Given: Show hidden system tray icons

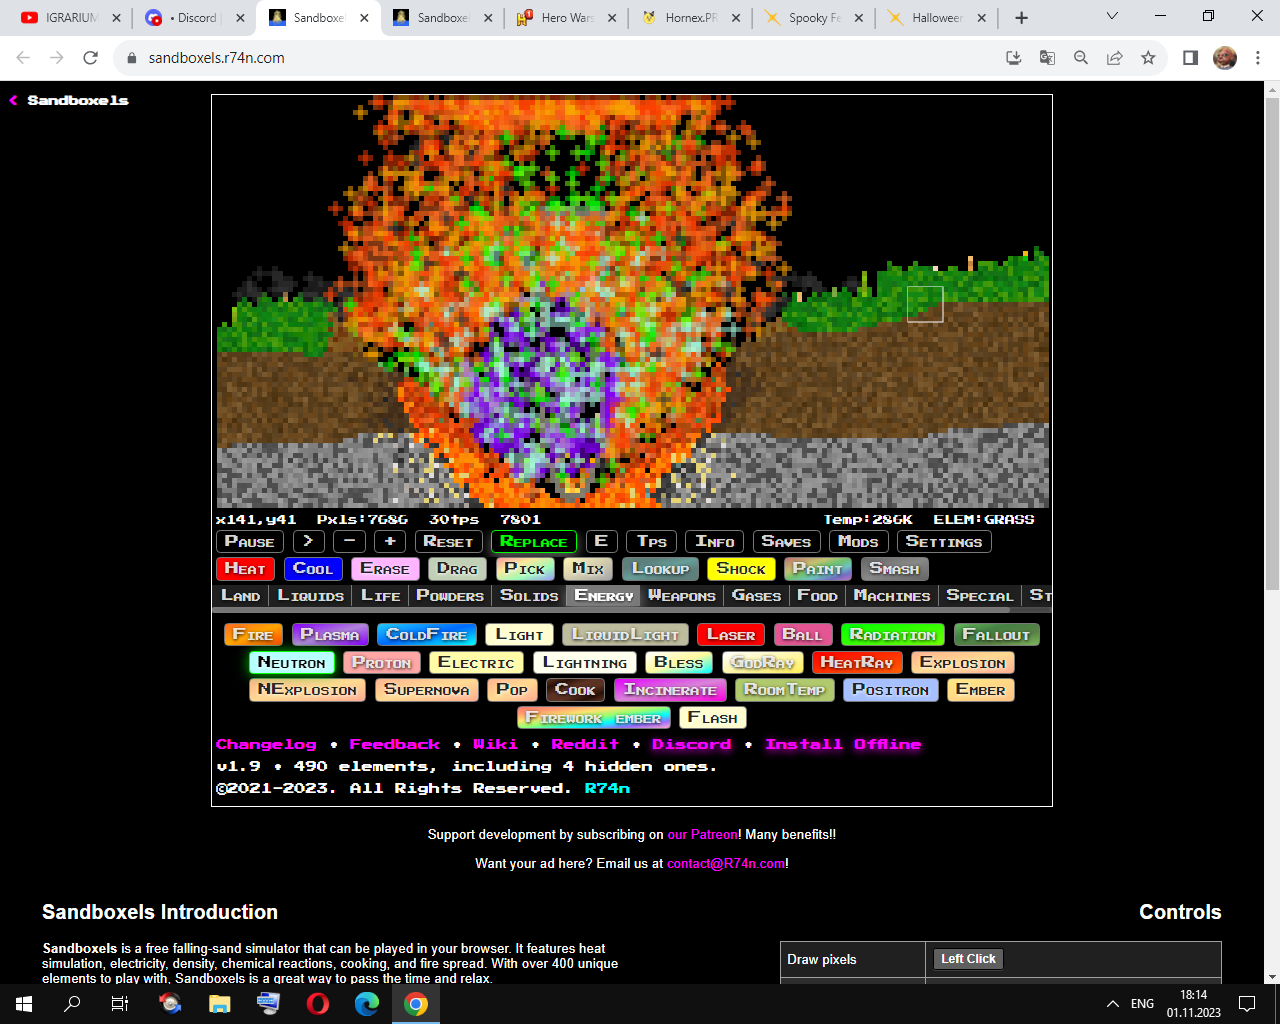Looking at the screenshot, I should click(1112, 1004).
